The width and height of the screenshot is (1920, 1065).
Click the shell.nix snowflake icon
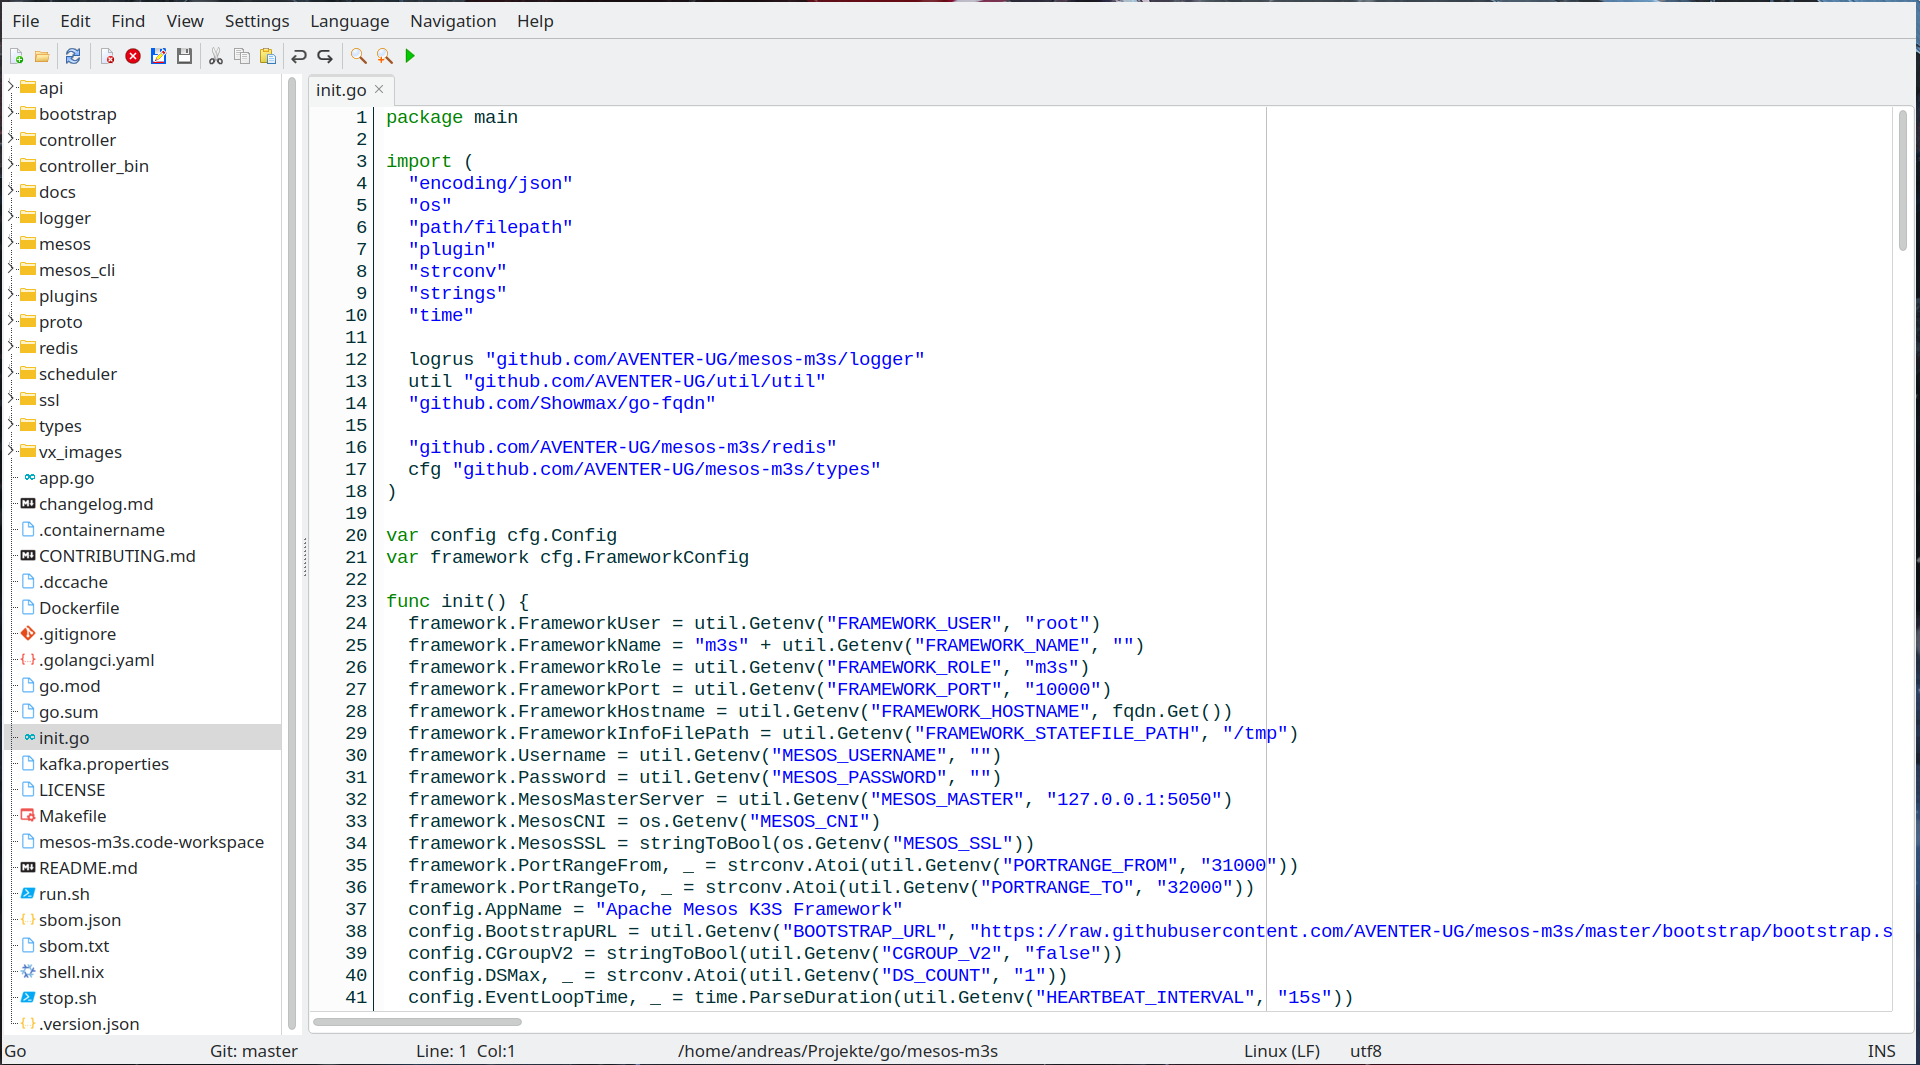pos(28,972)
